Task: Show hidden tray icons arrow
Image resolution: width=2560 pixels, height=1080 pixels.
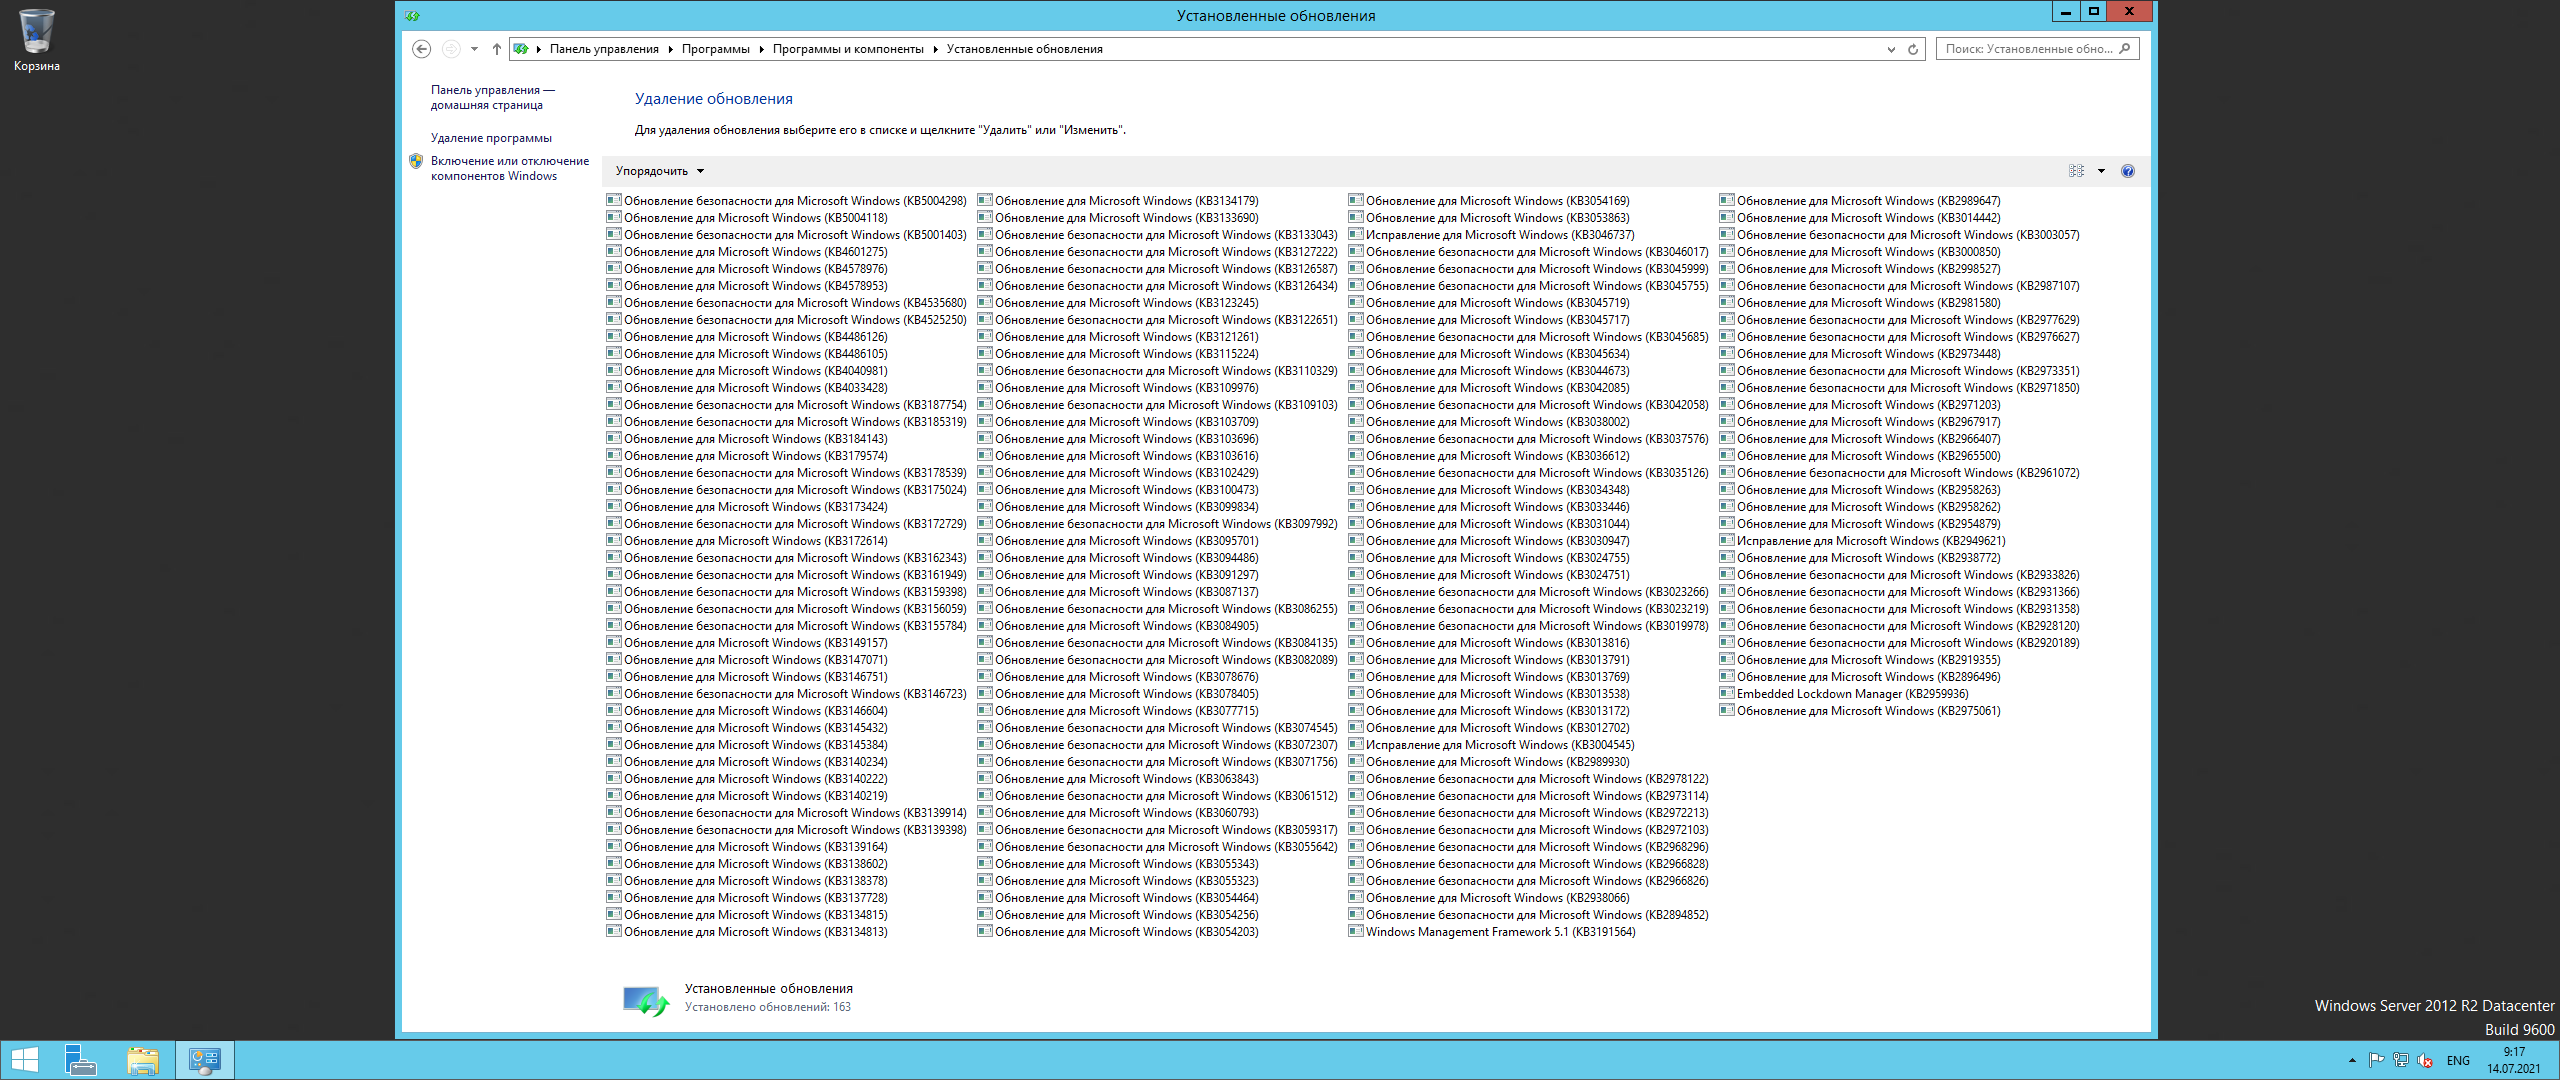Action: click(x=2352, y=1061)
